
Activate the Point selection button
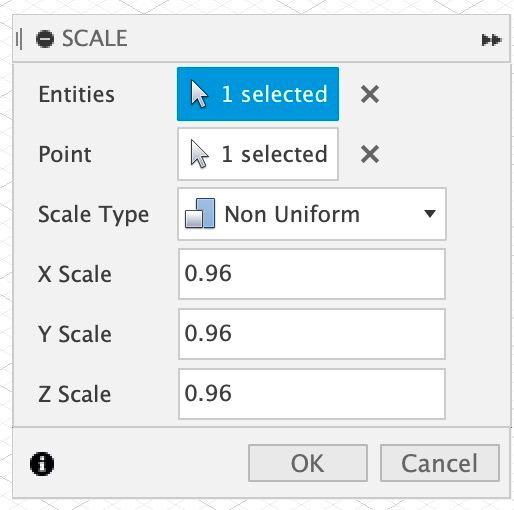pyautogui.click(x=258, y=154)
